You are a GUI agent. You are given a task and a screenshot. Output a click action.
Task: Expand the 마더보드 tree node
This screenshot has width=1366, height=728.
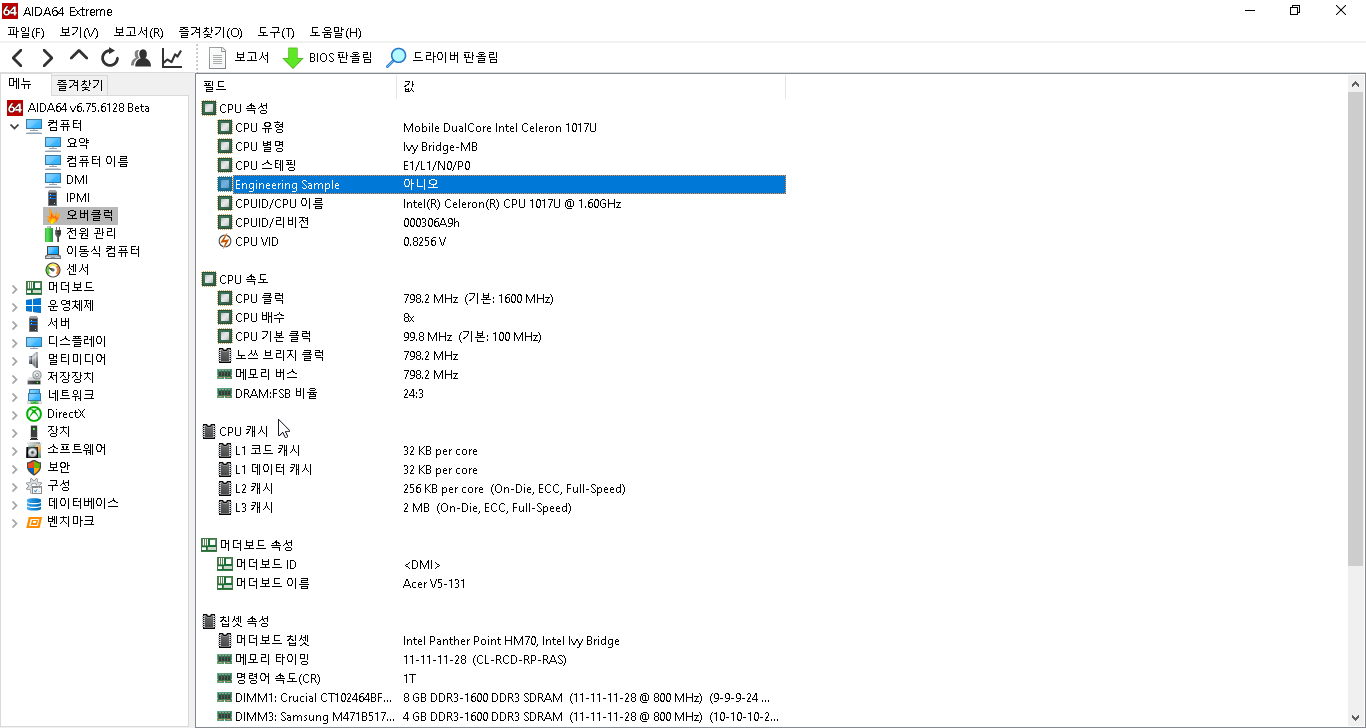click(14, 288)
